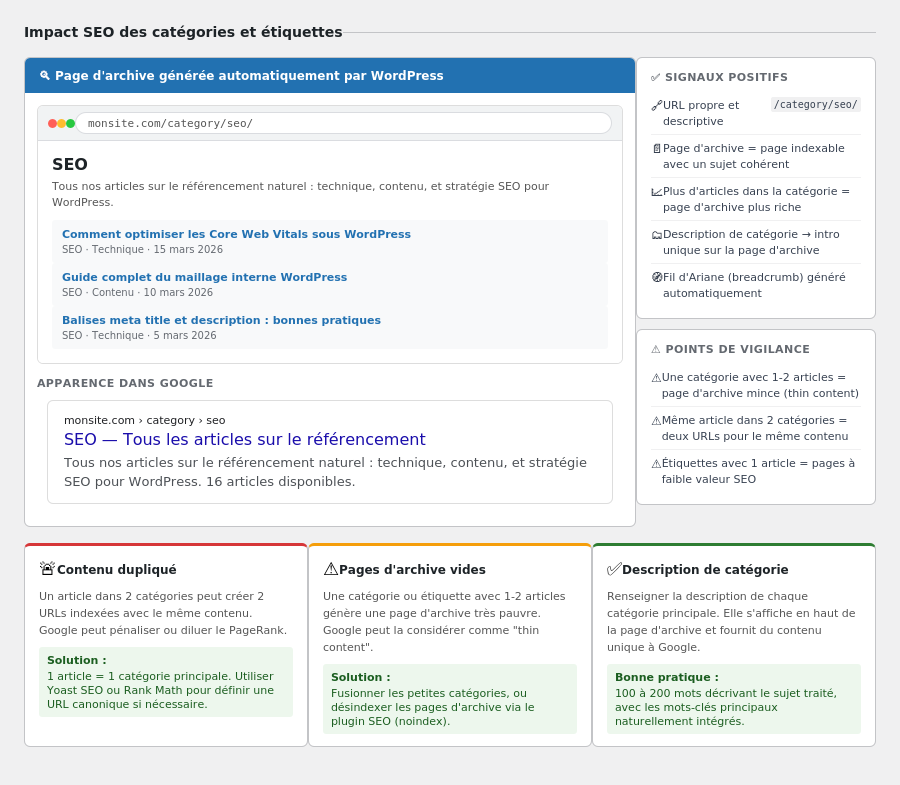Click the folder icon beside Description de catégorie → intro
This screenshot has height=785, width=900.
[657, 235]
